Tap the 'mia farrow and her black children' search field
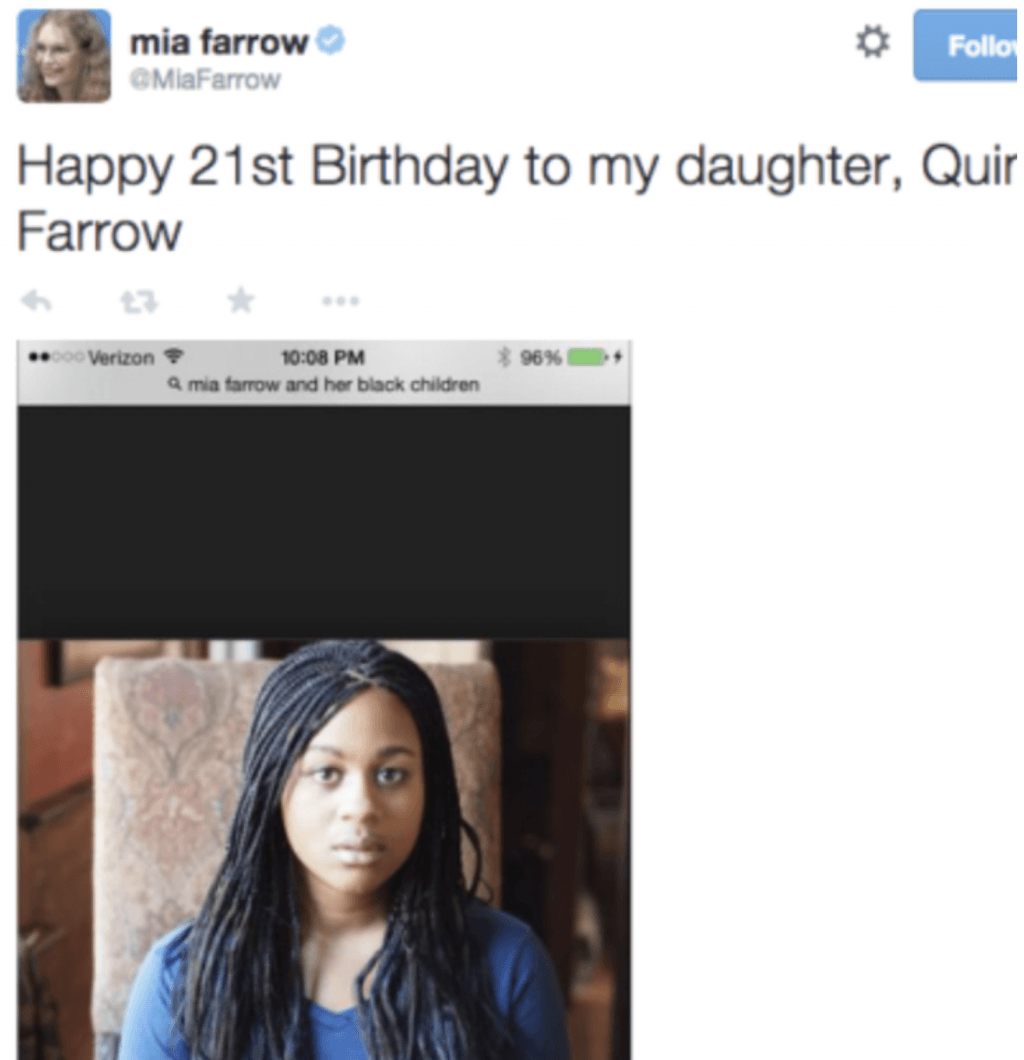Viewport: 1024px width, 1060px height. (x=324, y=384)
